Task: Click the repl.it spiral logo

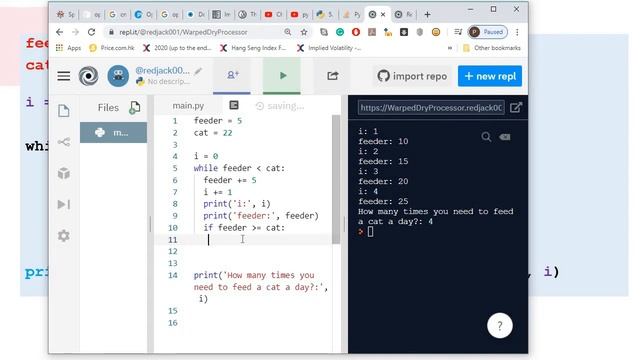Action: [x=88, y=76]
